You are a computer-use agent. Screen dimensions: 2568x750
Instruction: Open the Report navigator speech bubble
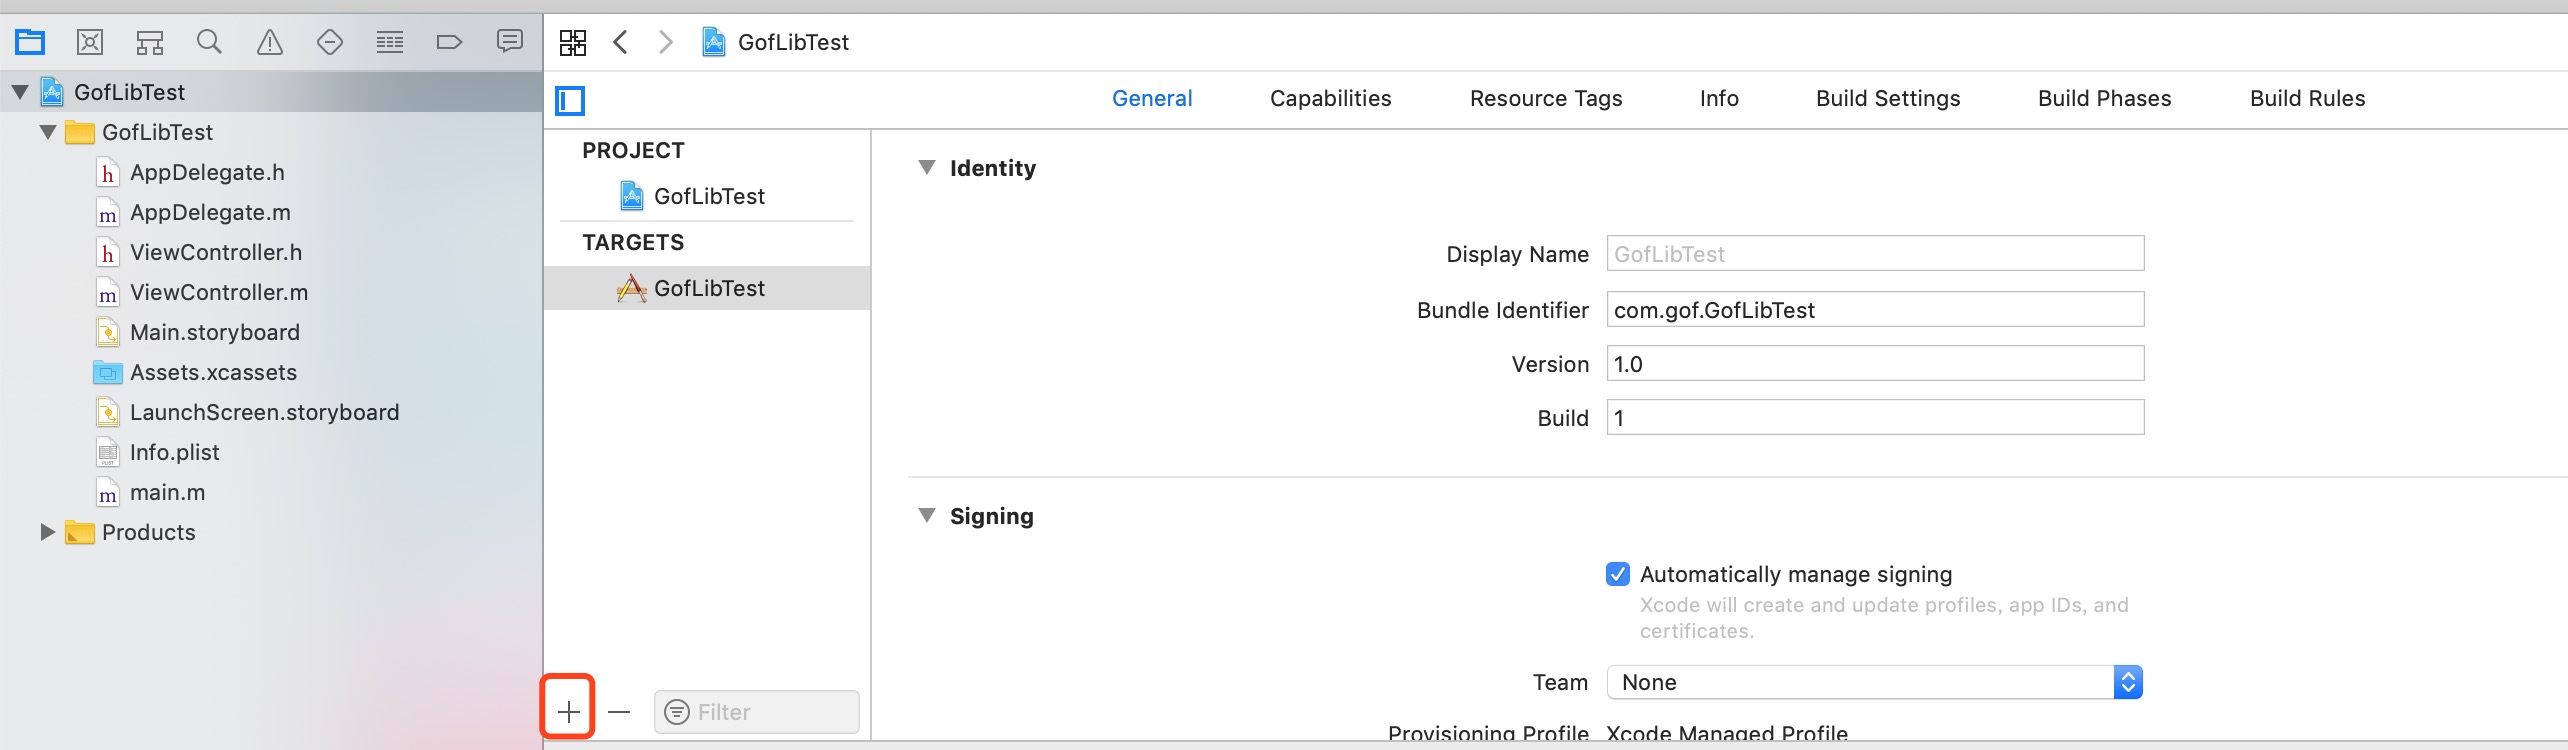click(510, 41)
